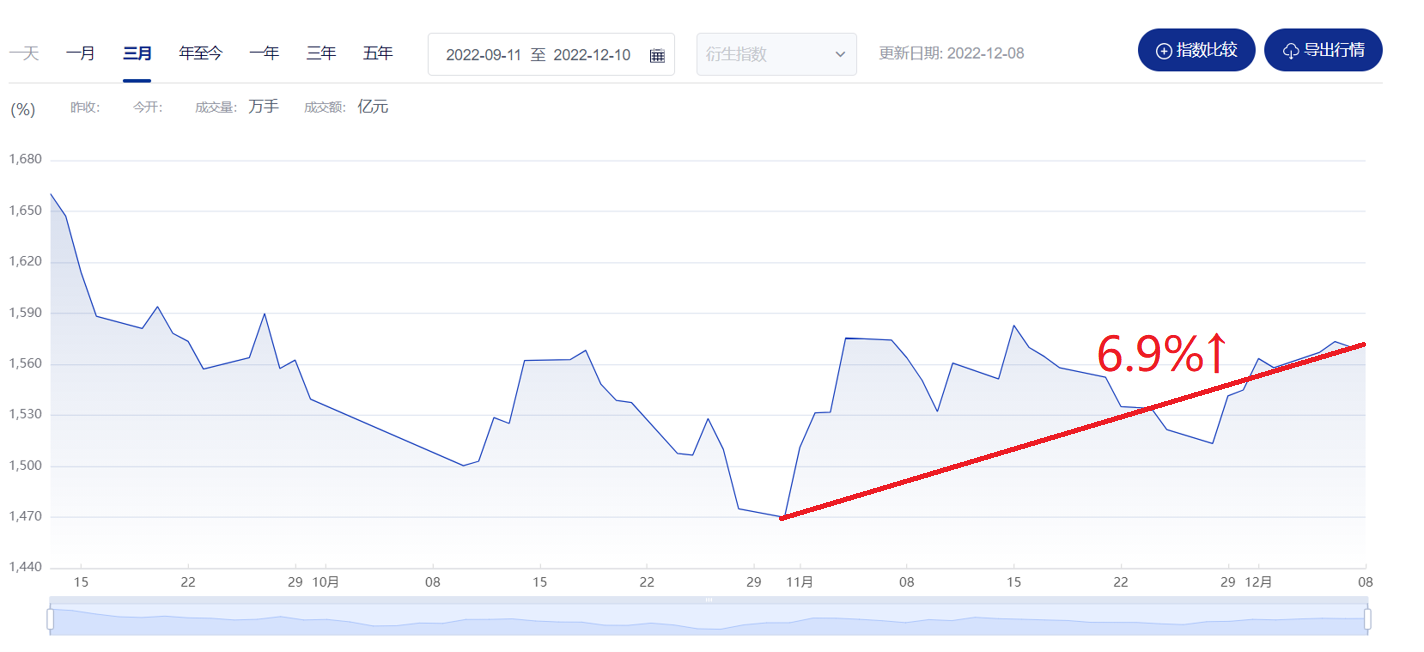Viewport: 1424px width, 652px height.
Task: Click the 1,680 y-axis label
Action: (25, 160)
